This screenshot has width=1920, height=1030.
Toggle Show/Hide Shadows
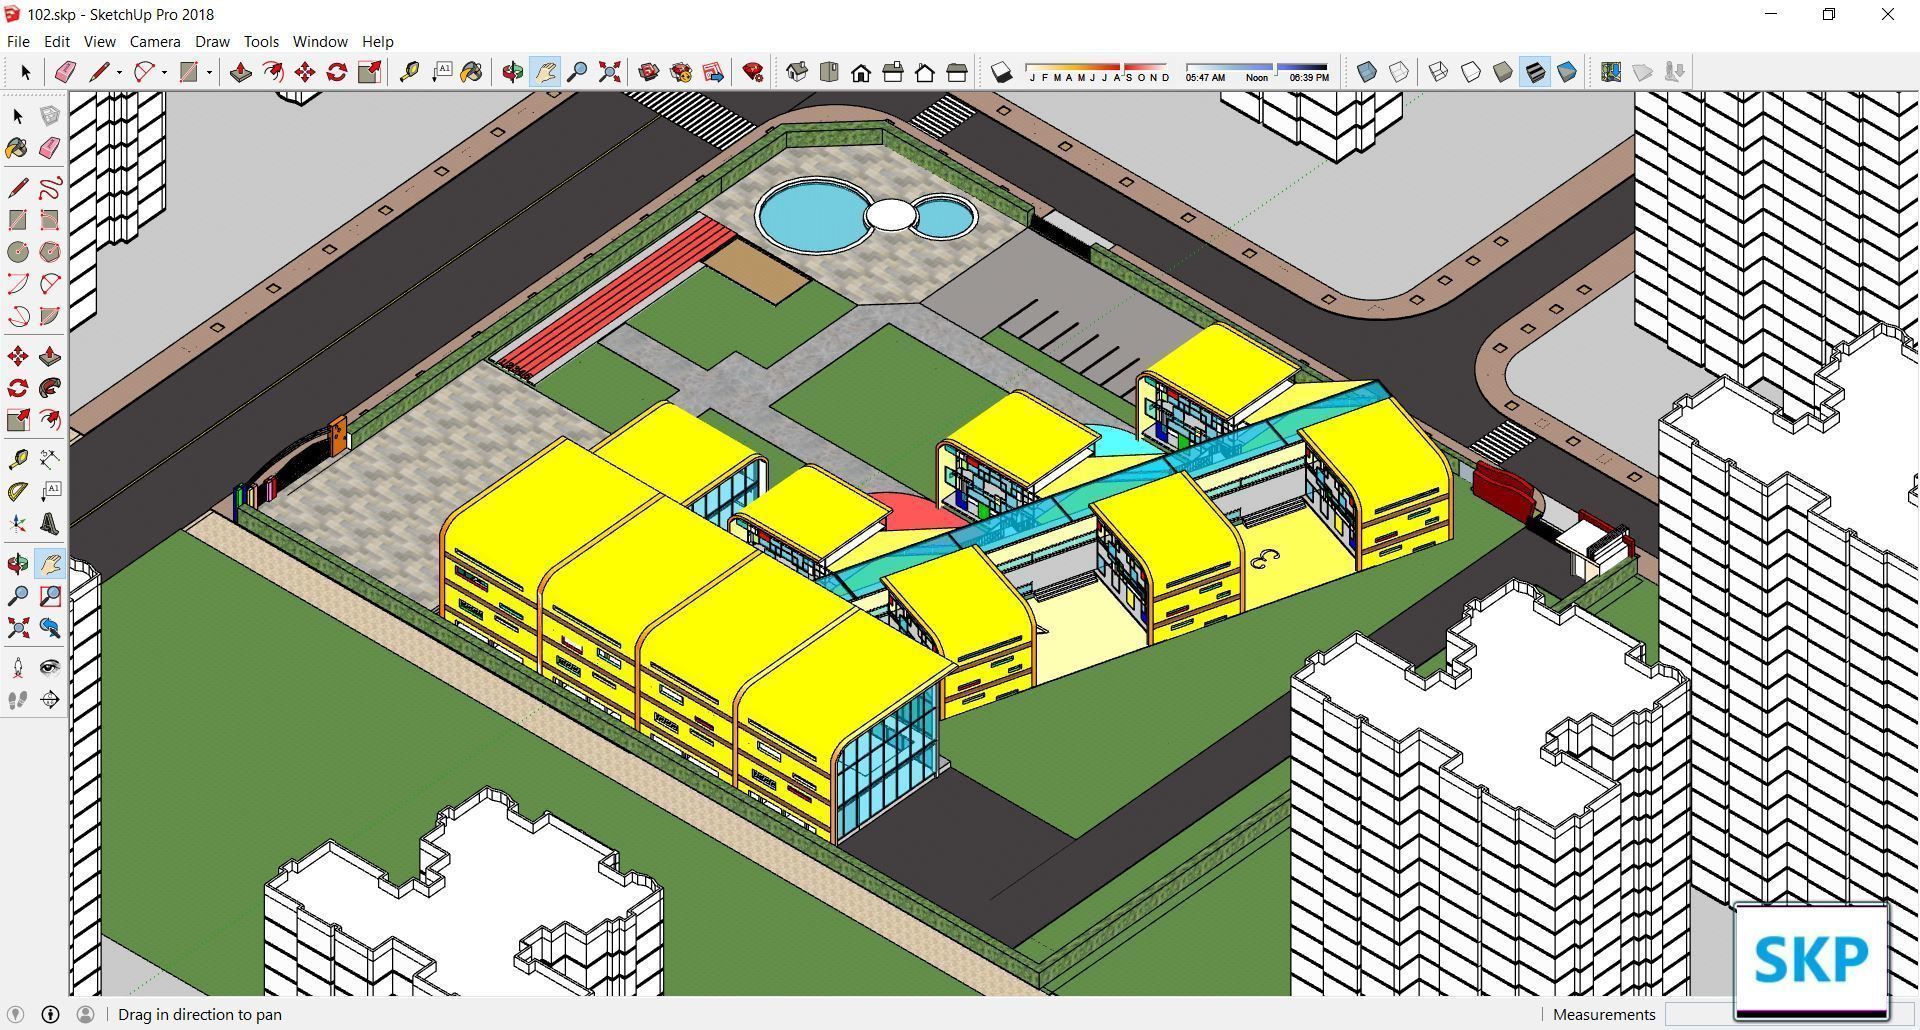pos(1001,72)
